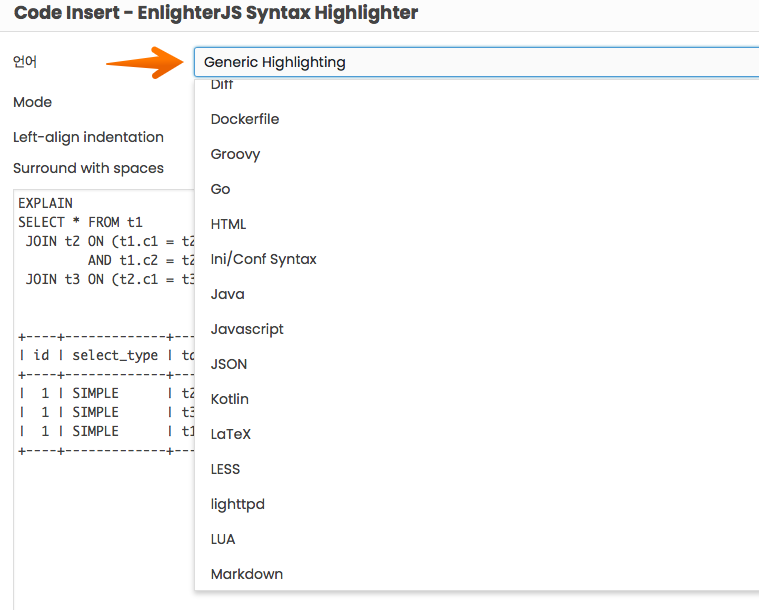Pick Go as highlighting language
This screenshot has height=610, width=759.
[477, 189]
